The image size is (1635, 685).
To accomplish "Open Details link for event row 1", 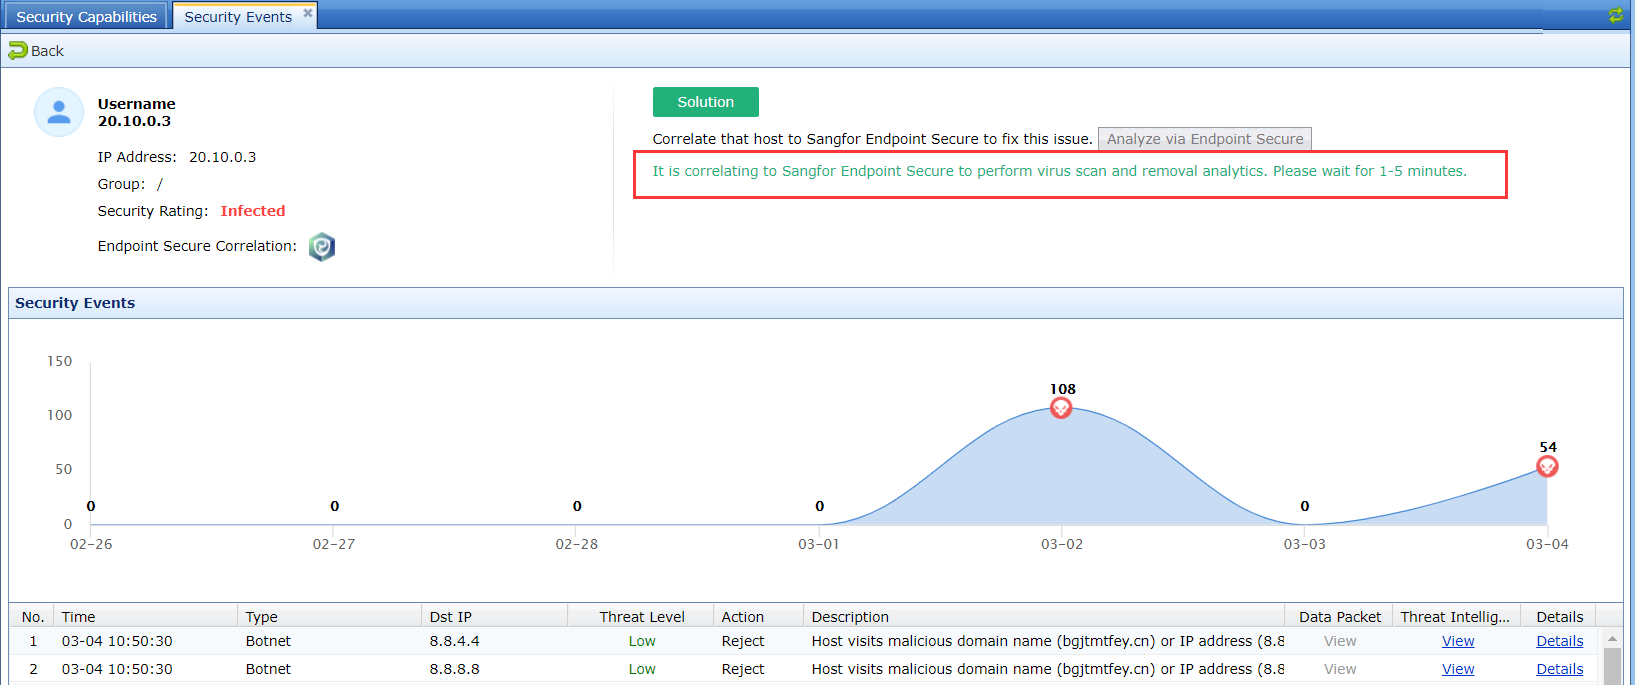I will coord(1559,641).
